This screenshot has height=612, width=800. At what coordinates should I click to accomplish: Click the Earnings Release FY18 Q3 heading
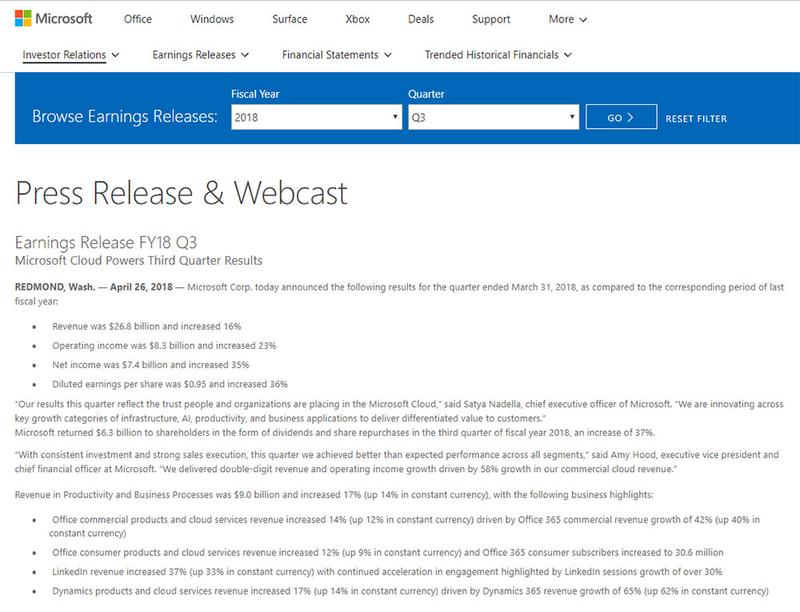pos(106,242)
